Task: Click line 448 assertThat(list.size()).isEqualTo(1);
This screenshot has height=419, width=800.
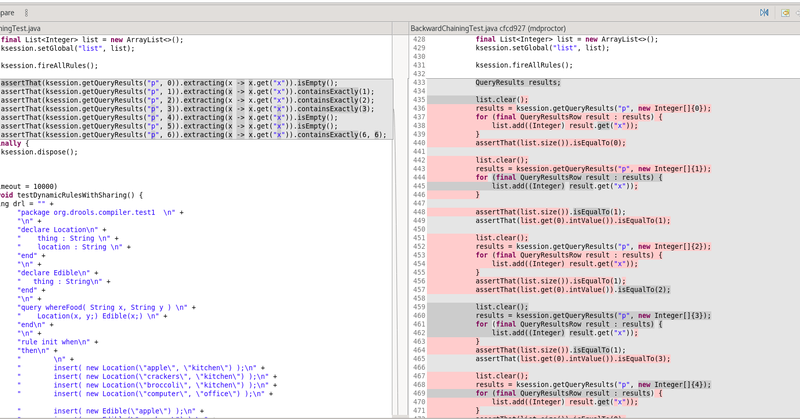Action: (551, 212)
